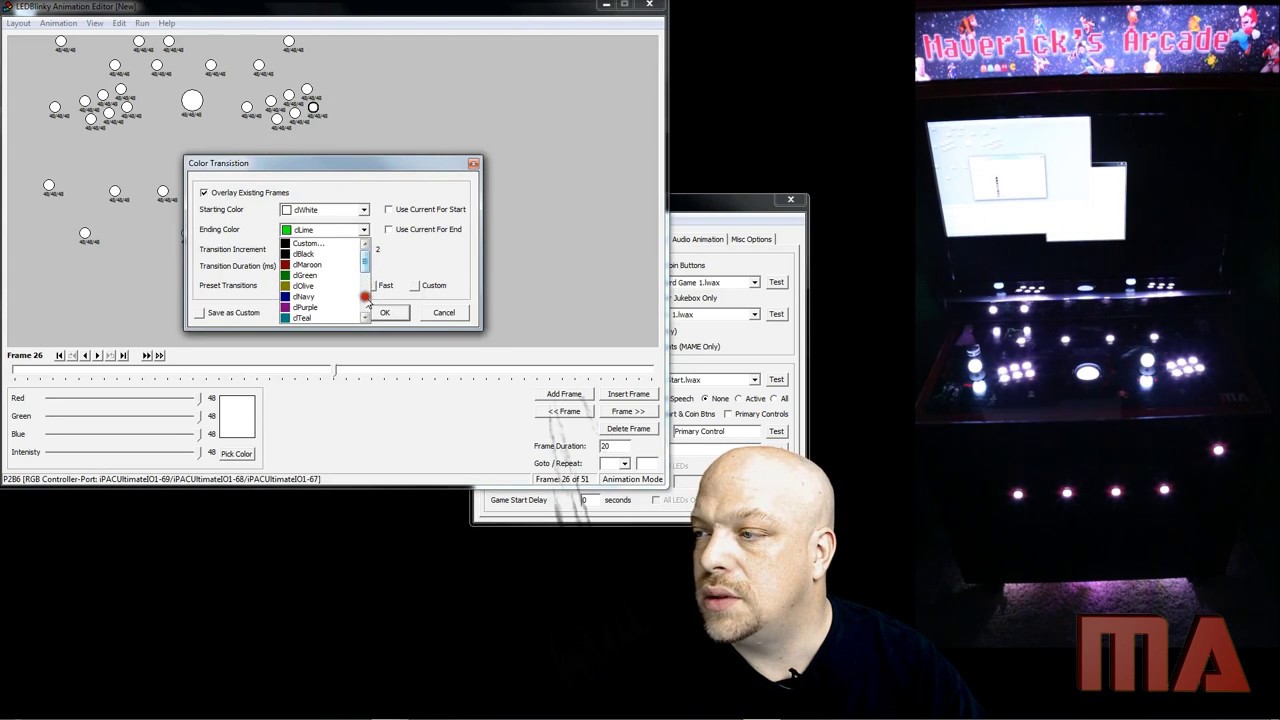Image resolution: width=1280 pixels, height=720 pixels.
Task: Choose clBlack from the color list
Action: click(319, 254)
